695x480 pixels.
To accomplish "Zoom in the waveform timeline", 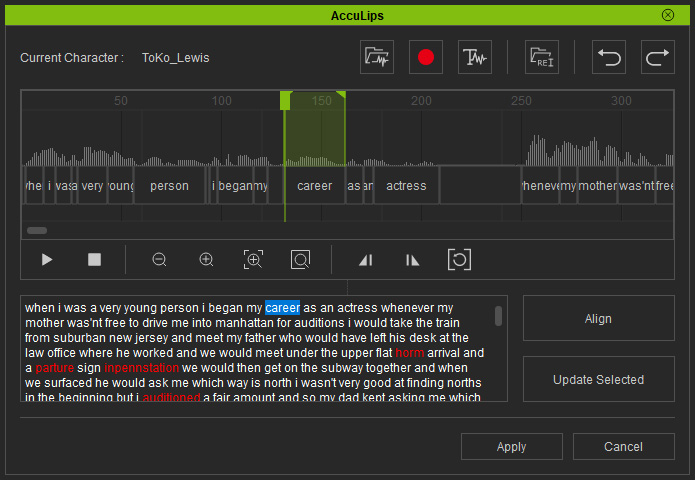I will 206,259.
